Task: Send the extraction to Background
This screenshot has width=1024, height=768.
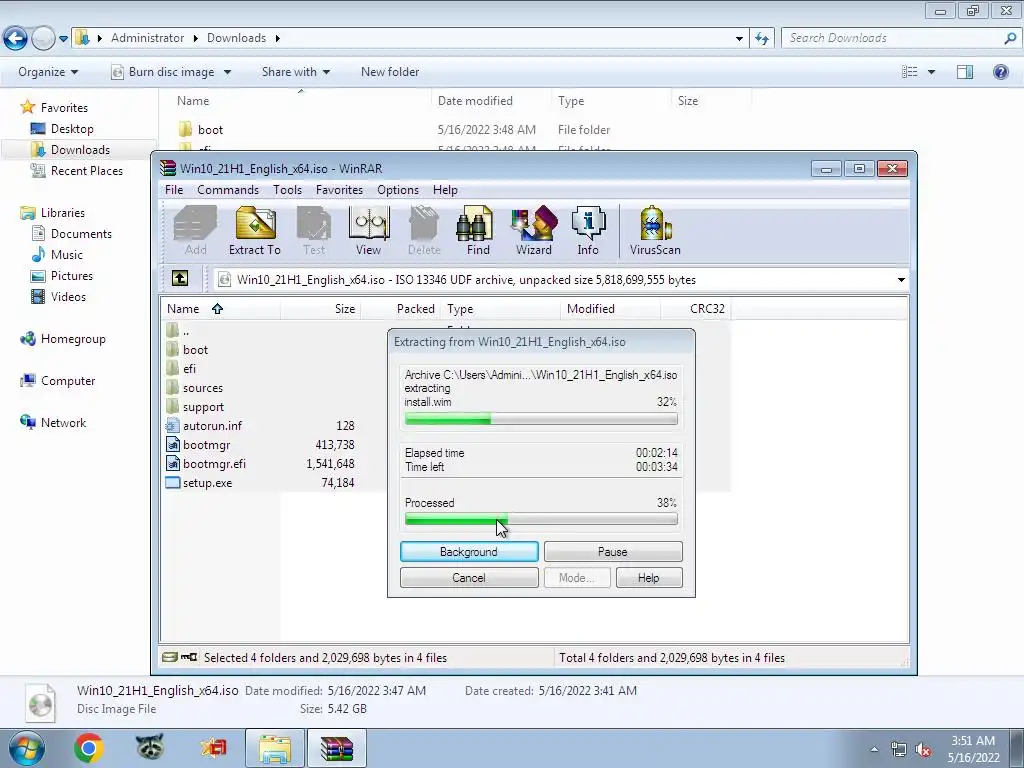Action: click(x=469, y=552)
